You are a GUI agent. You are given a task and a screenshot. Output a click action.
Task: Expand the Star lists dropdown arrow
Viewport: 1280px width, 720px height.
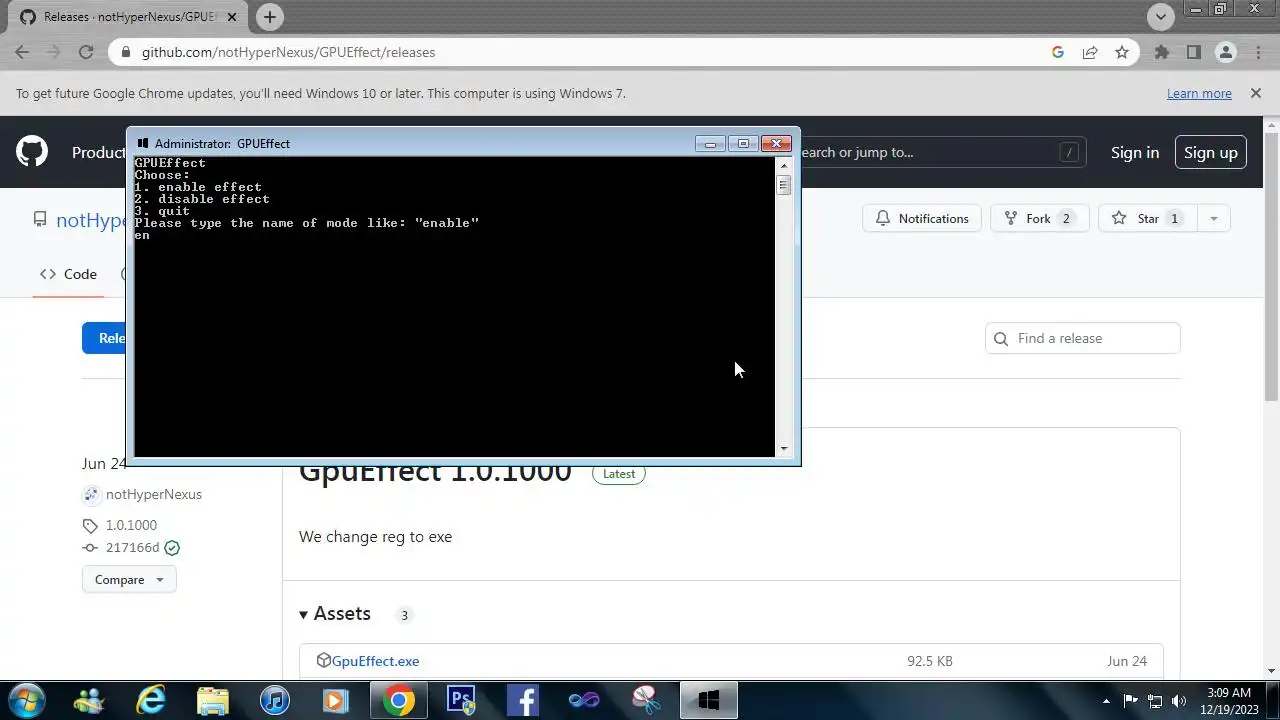(1213, 218)
